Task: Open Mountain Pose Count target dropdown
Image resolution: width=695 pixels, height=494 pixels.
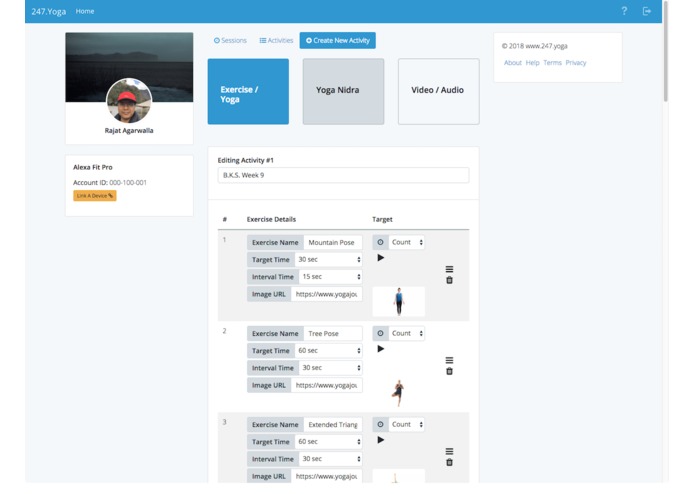Action: pyautogui.click(x=406, y=242)
